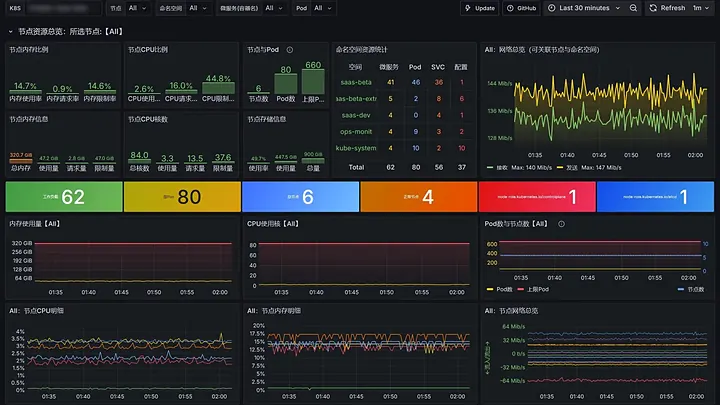Open the 命名空间 All variable dropdown
Image resolution: width=720 pixels, height=405 pixels.
[x=198, y=8]
